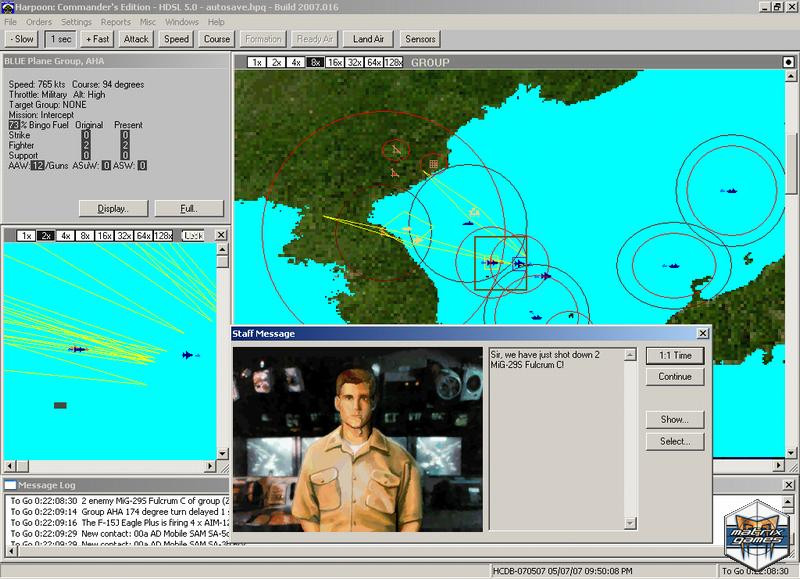Click the Land Air toolbar button
The height and width of the screenshot is (579, 800).
(x=368, y=39)
